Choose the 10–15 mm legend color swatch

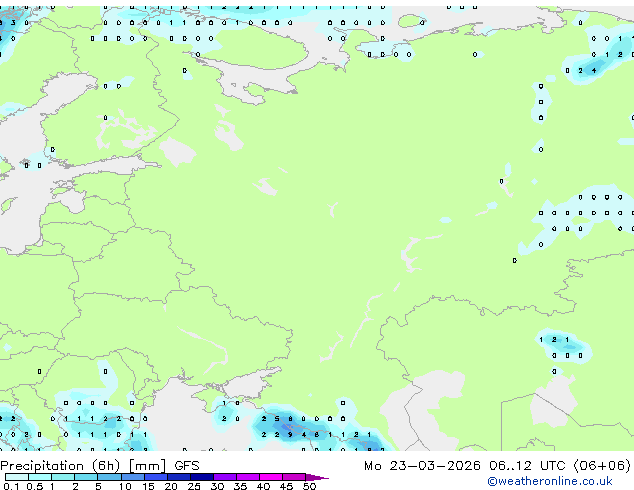[133, 477]
